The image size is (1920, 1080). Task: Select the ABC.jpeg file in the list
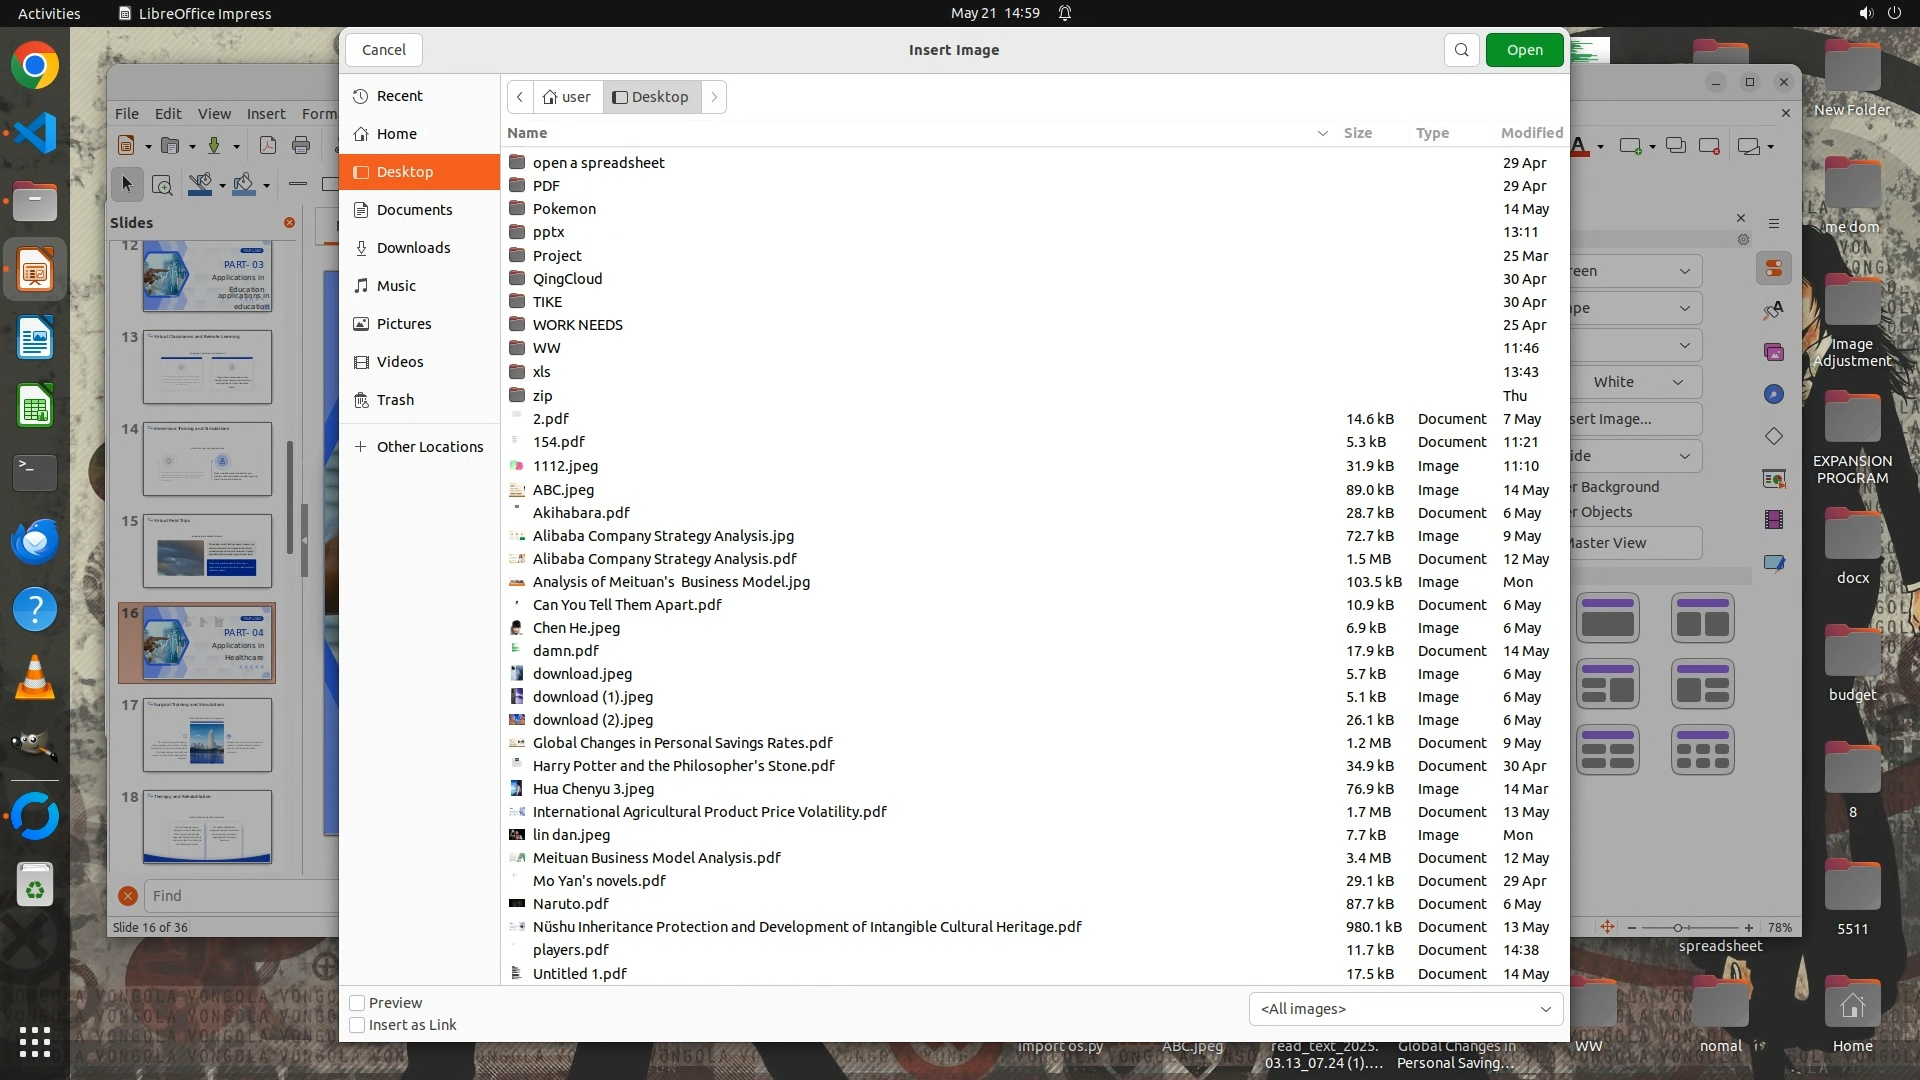click(563, 490)
